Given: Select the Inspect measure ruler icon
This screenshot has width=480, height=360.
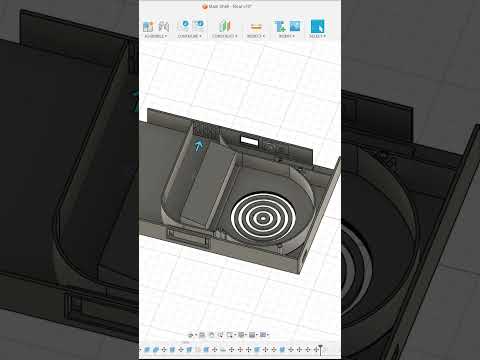Looking at the screenshot, I should pyautogui.click(x=256, y=27).
